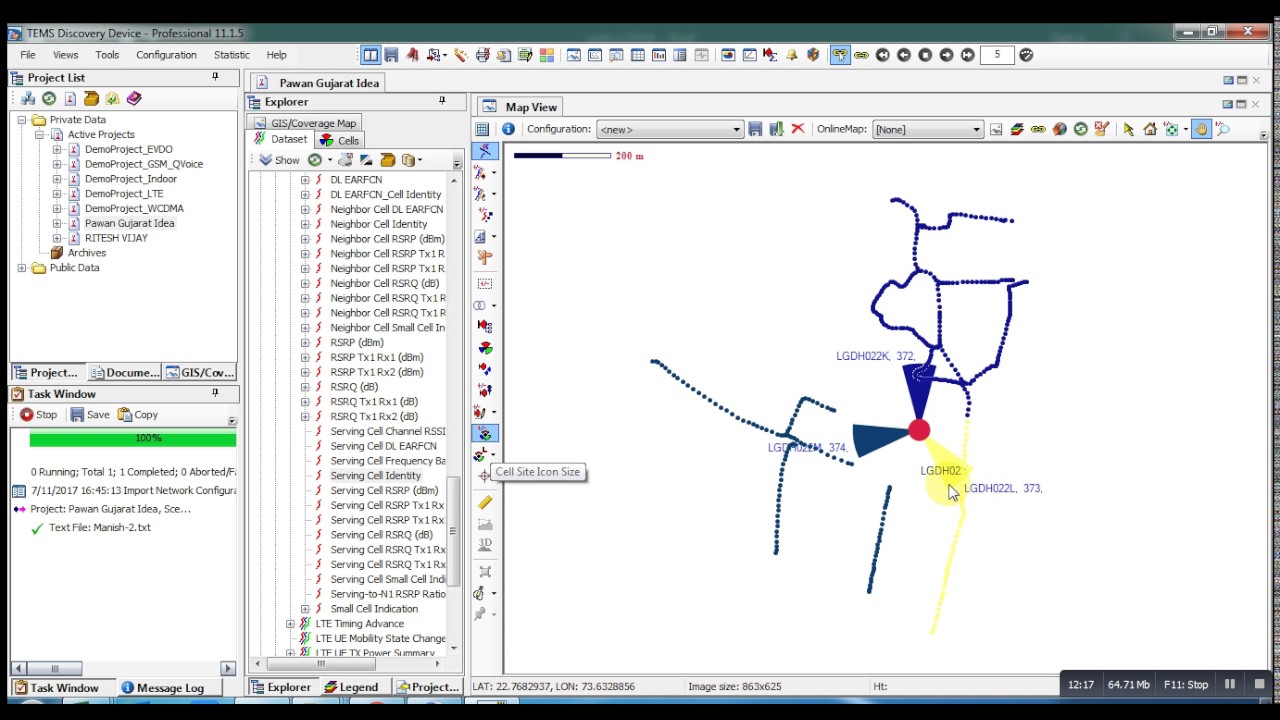This screenshot has width=1280, height=720.
Task: Delete configuration using the red X icon
Action: [x=797, y=129]
